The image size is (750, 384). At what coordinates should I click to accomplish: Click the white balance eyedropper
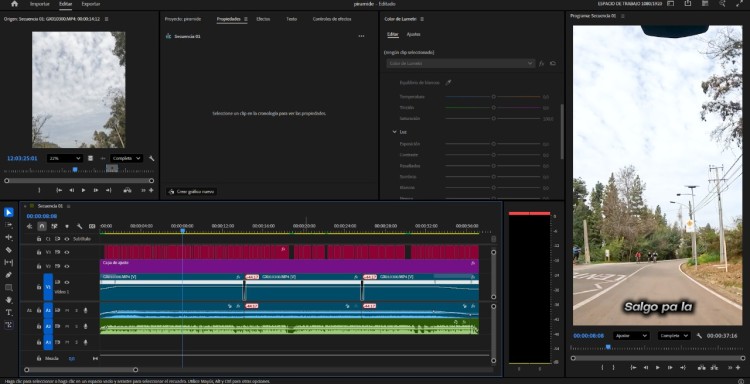coord(448,83)
